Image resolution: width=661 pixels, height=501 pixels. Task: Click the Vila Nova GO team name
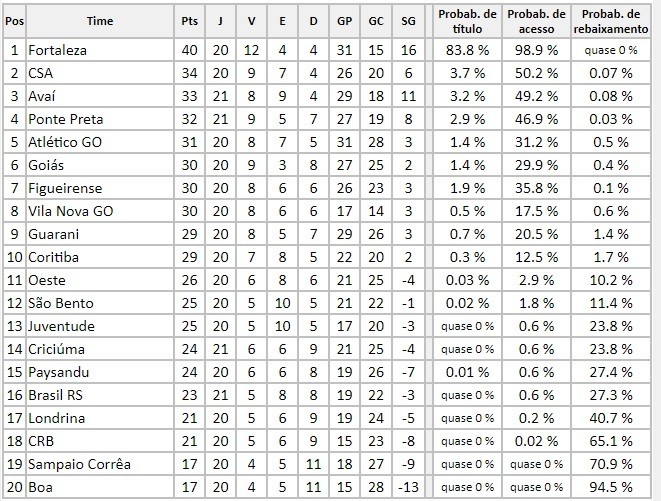click(x=71, y=211)
